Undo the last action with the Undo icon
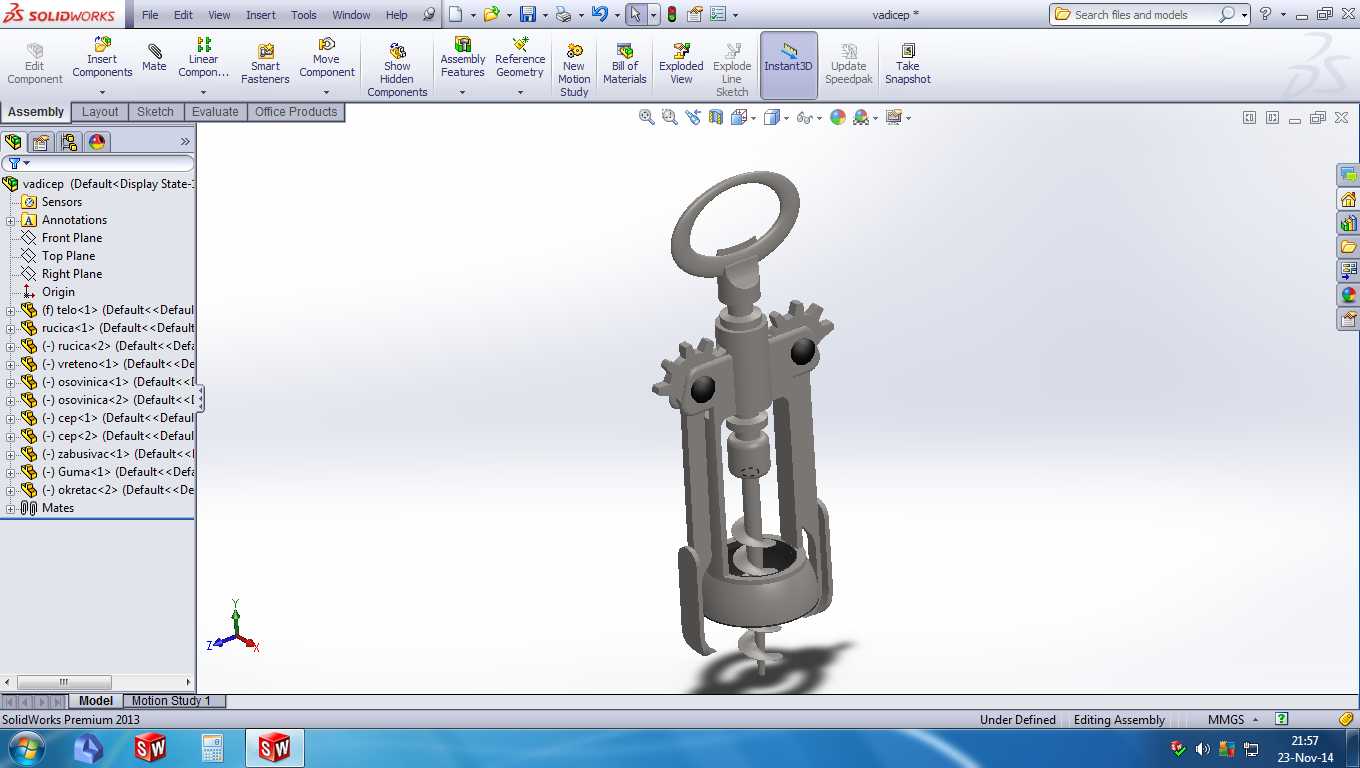 pos(599,14)
